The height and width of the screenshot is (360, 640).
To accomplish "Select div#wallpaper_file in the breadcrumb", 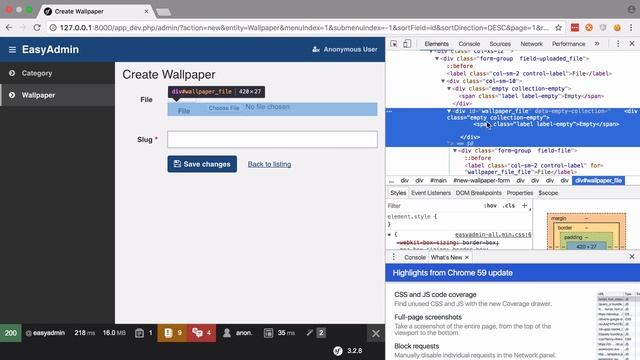I will pos(598,180).
